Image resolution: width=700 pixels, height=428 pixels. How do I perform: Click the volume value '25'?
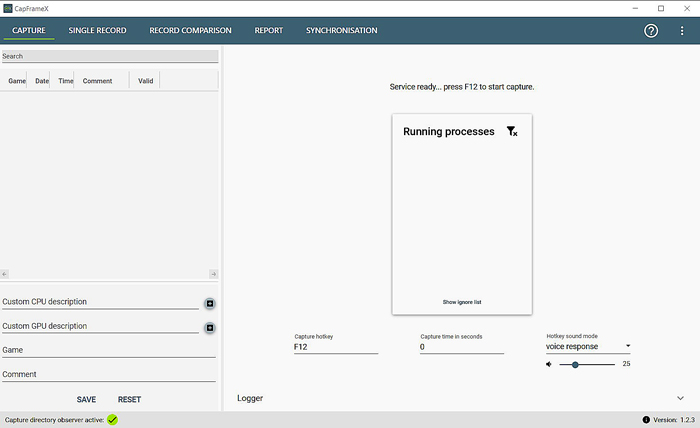(626, 364)
